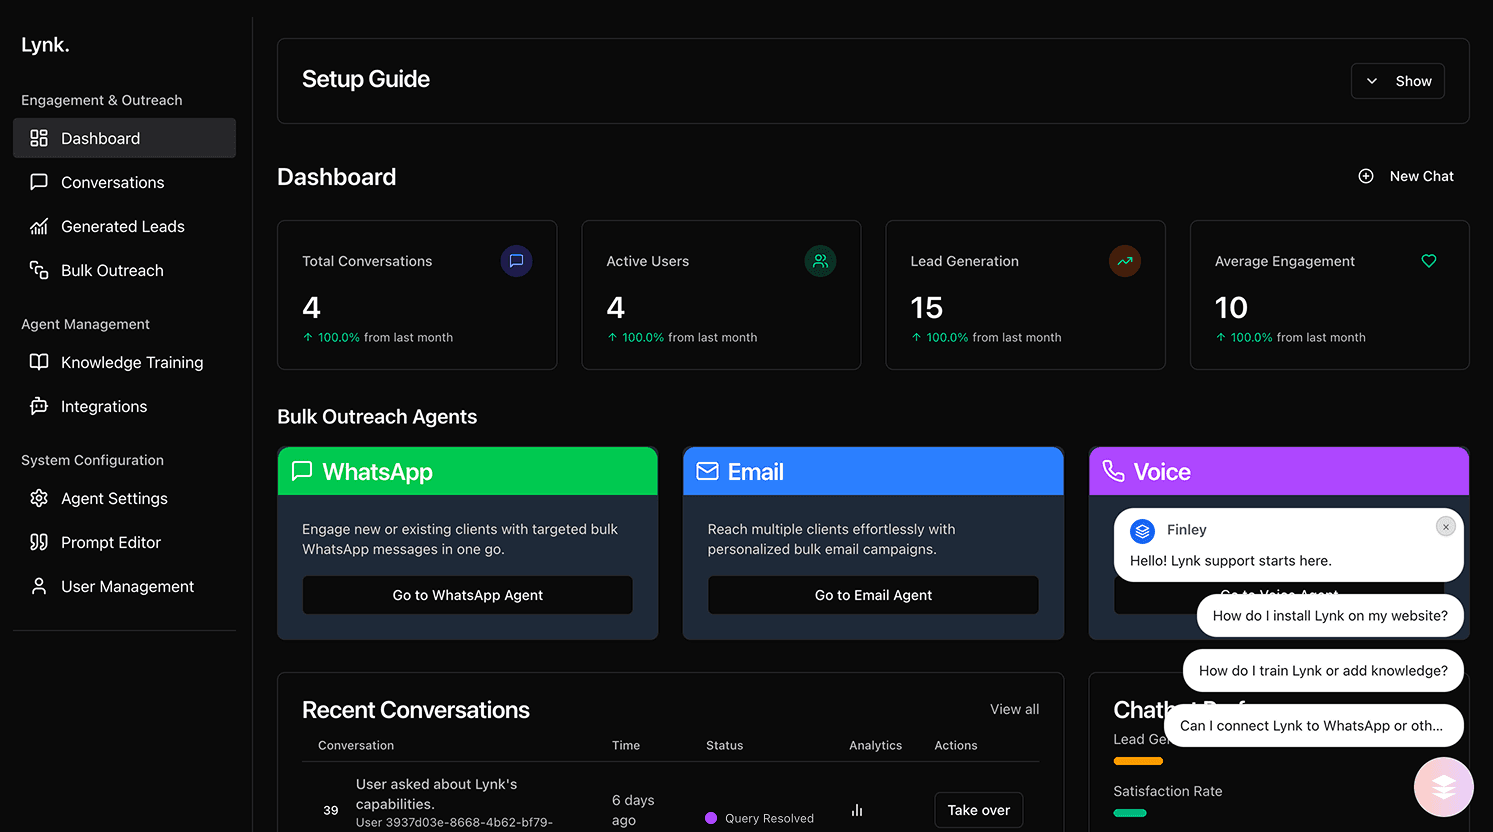Click the Lead Generation progress bar

[x=1138, y=761]
